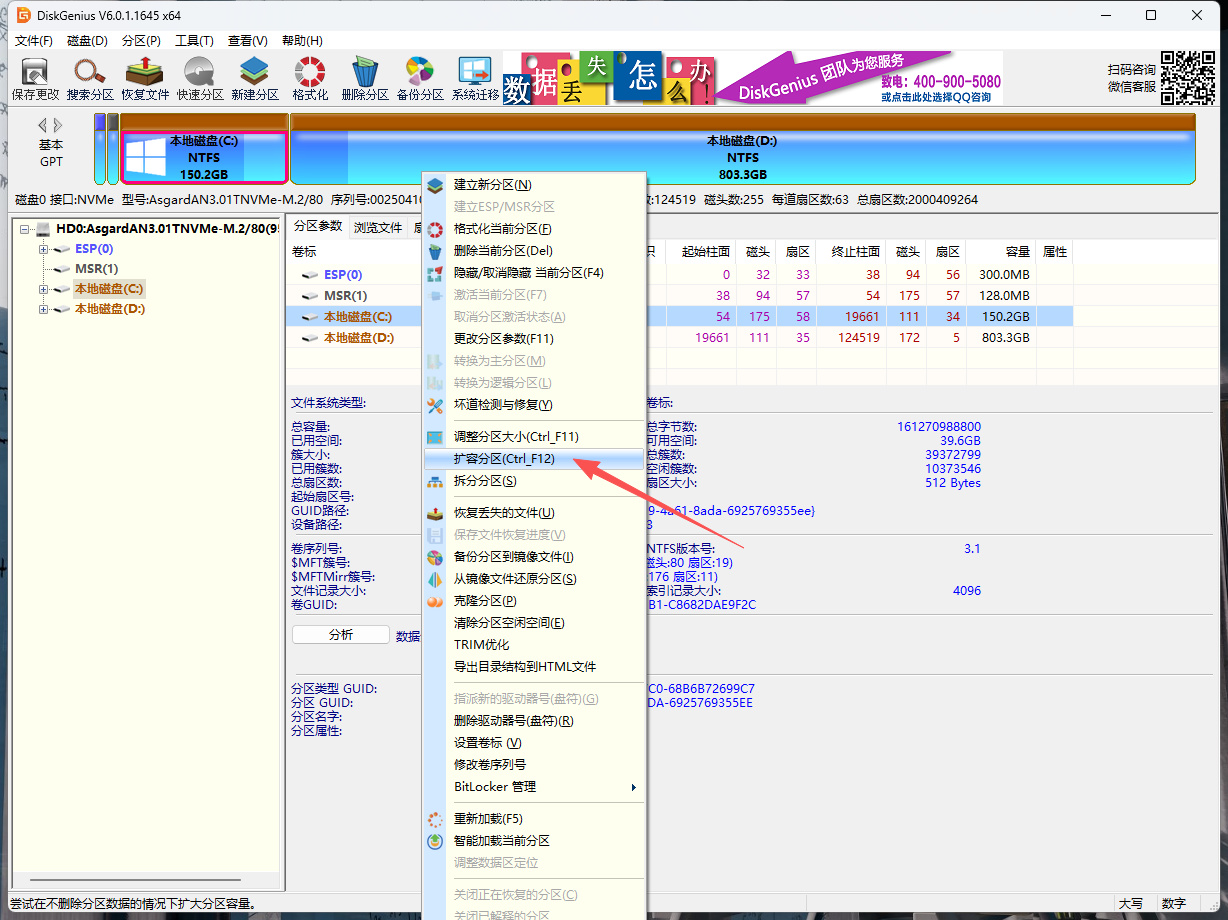The image size is (1228, 920).
Task: Choose 从镜像文件还原分区(S) entry
Action: coord(534,579)
